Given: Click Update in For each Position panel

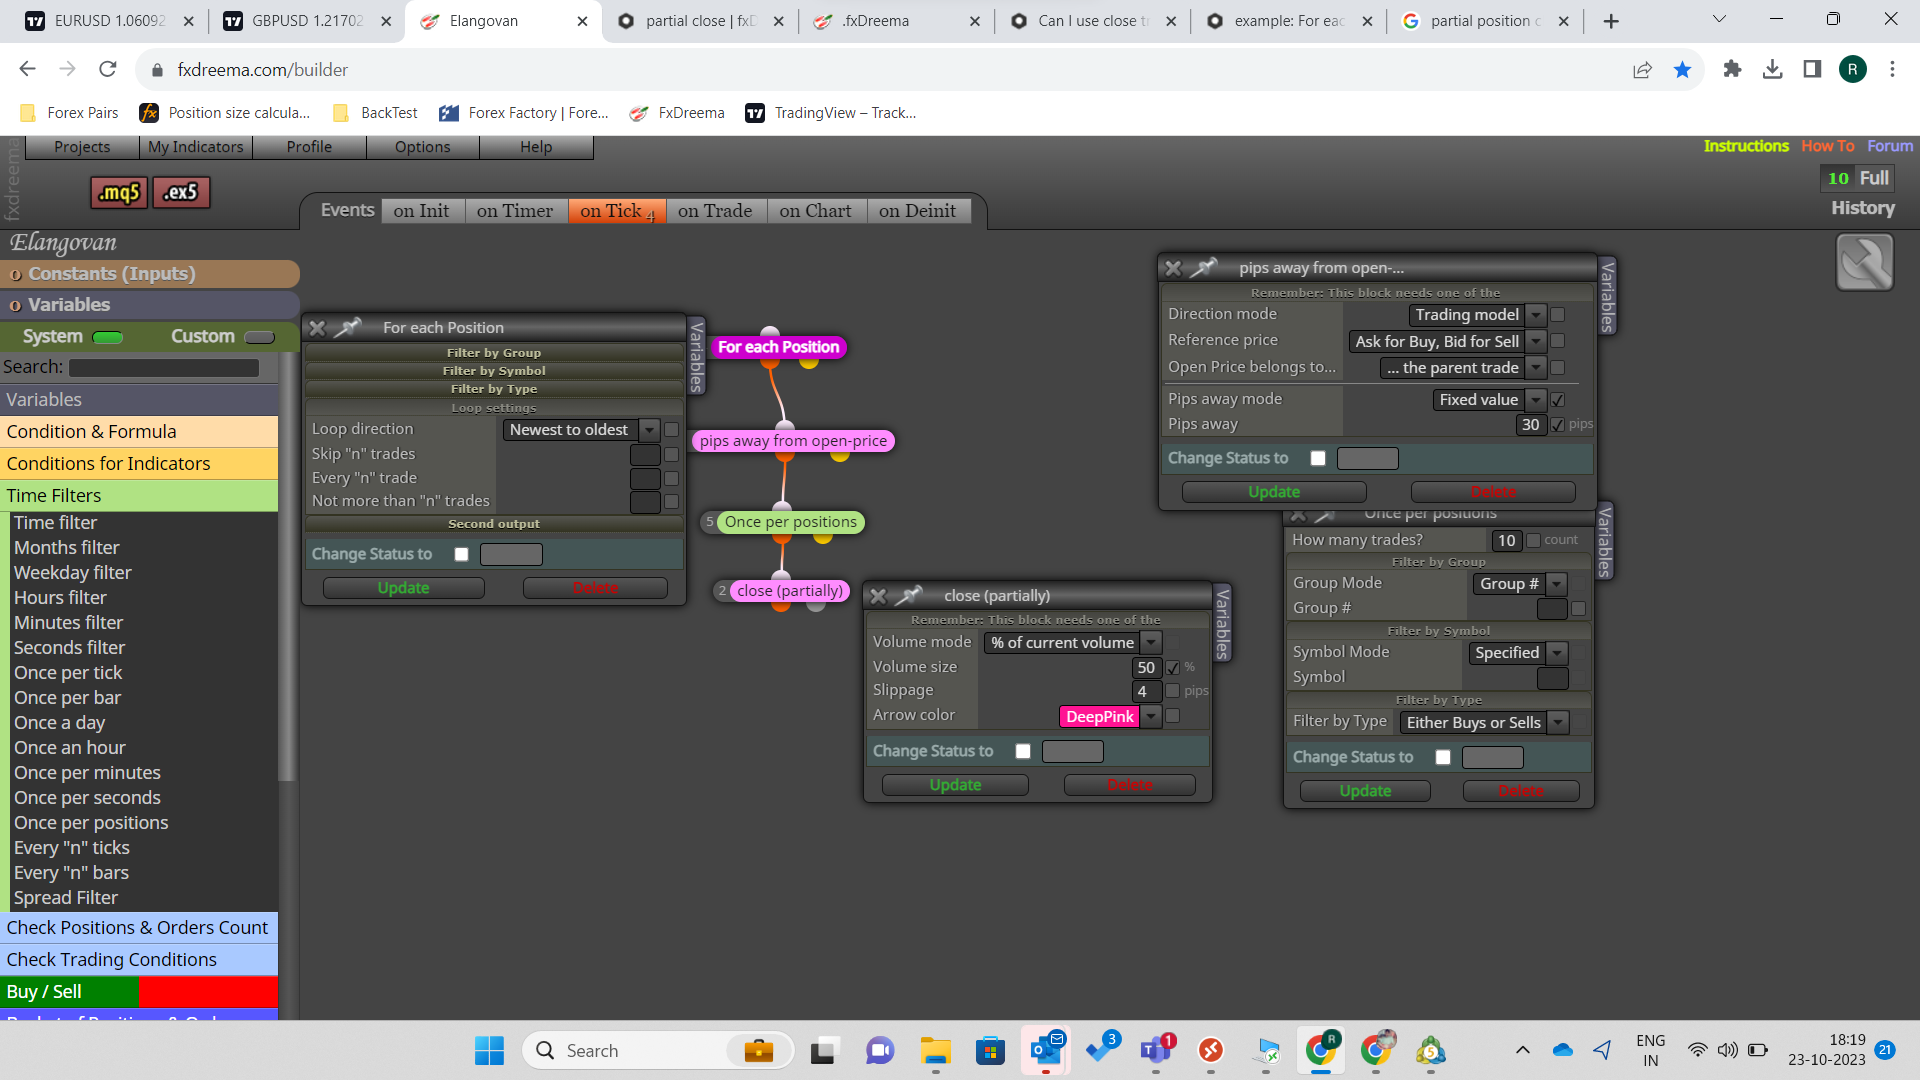Looking at the screenshot, I should [403, 588].
